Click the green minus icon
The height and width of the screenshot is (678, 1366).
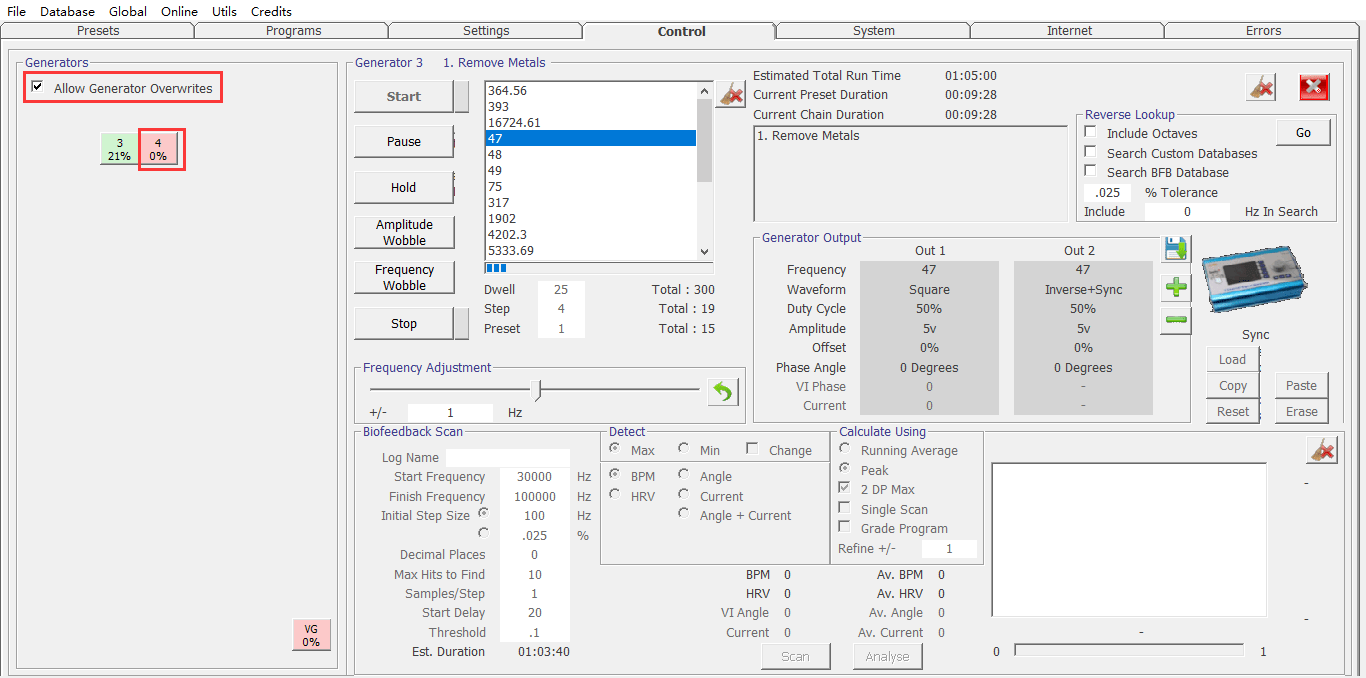tap(1176, 321)
